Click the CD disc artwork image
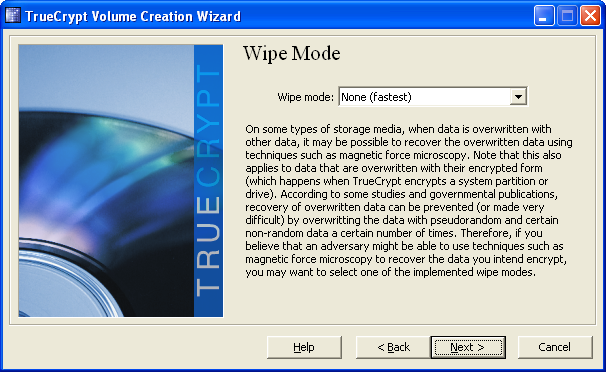Viewport: 606px width, 372px height. pos(106,180)
